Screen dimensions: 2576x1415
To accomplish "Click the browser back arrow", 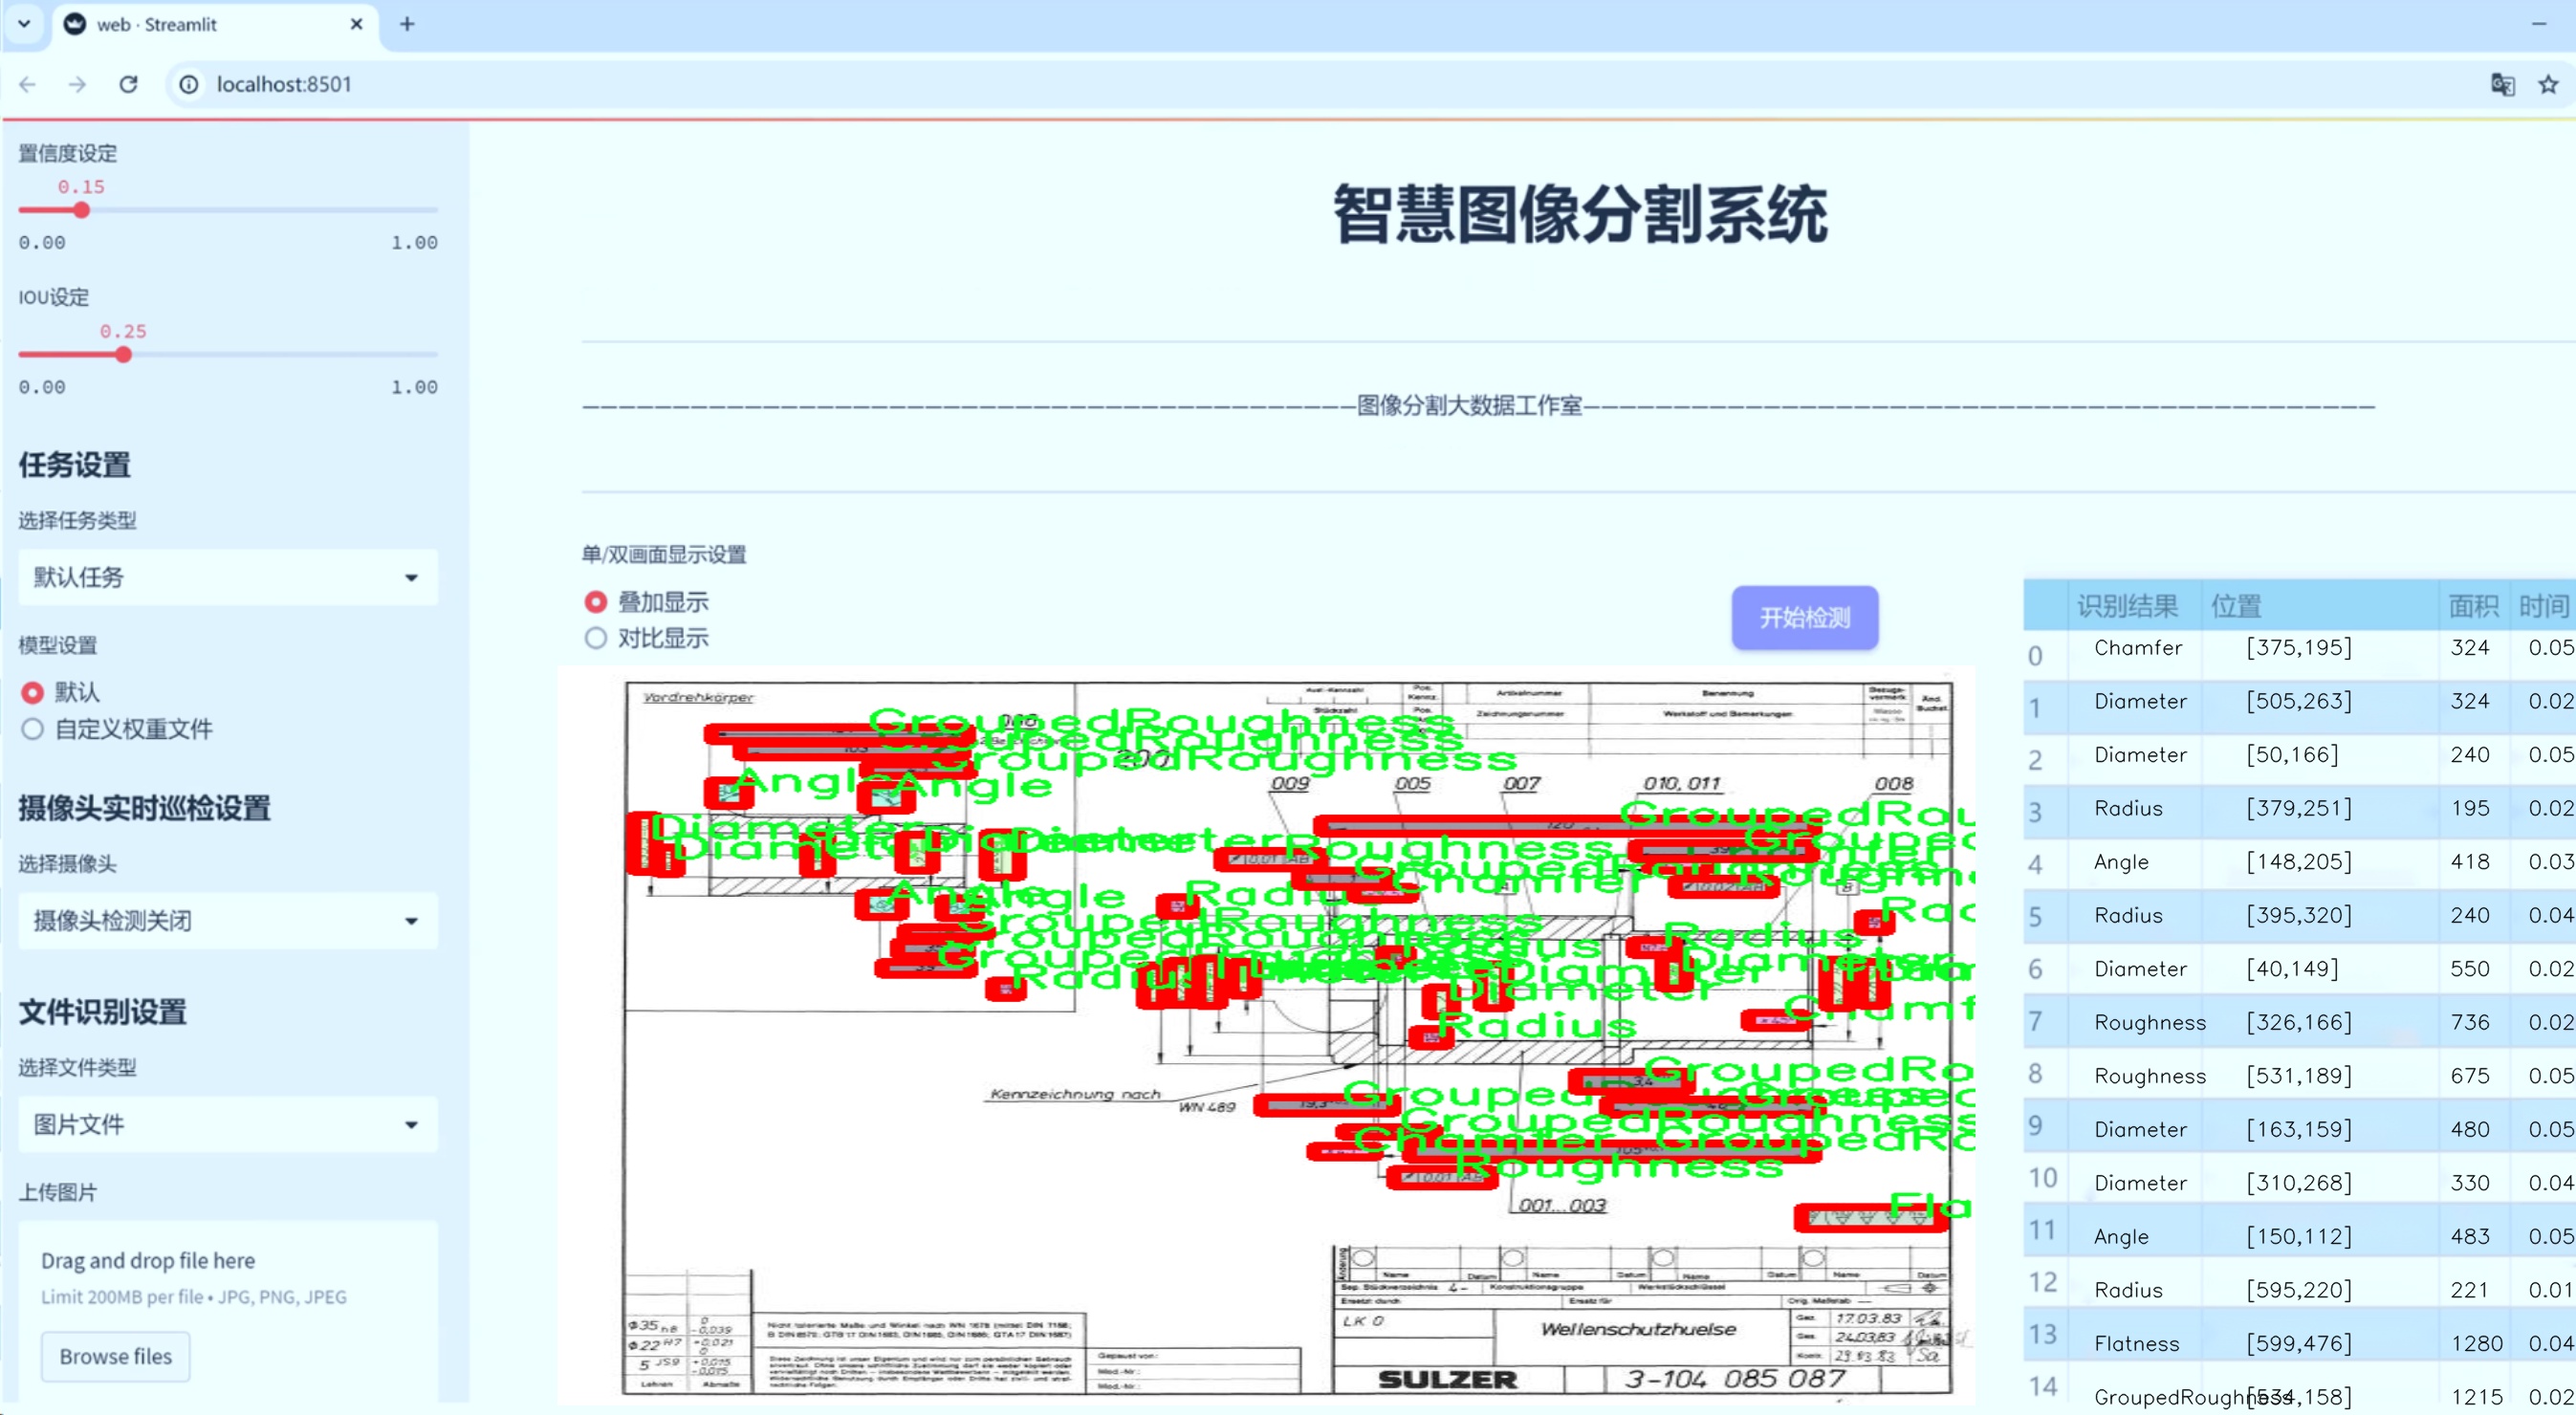I will [x=29, y=84].
